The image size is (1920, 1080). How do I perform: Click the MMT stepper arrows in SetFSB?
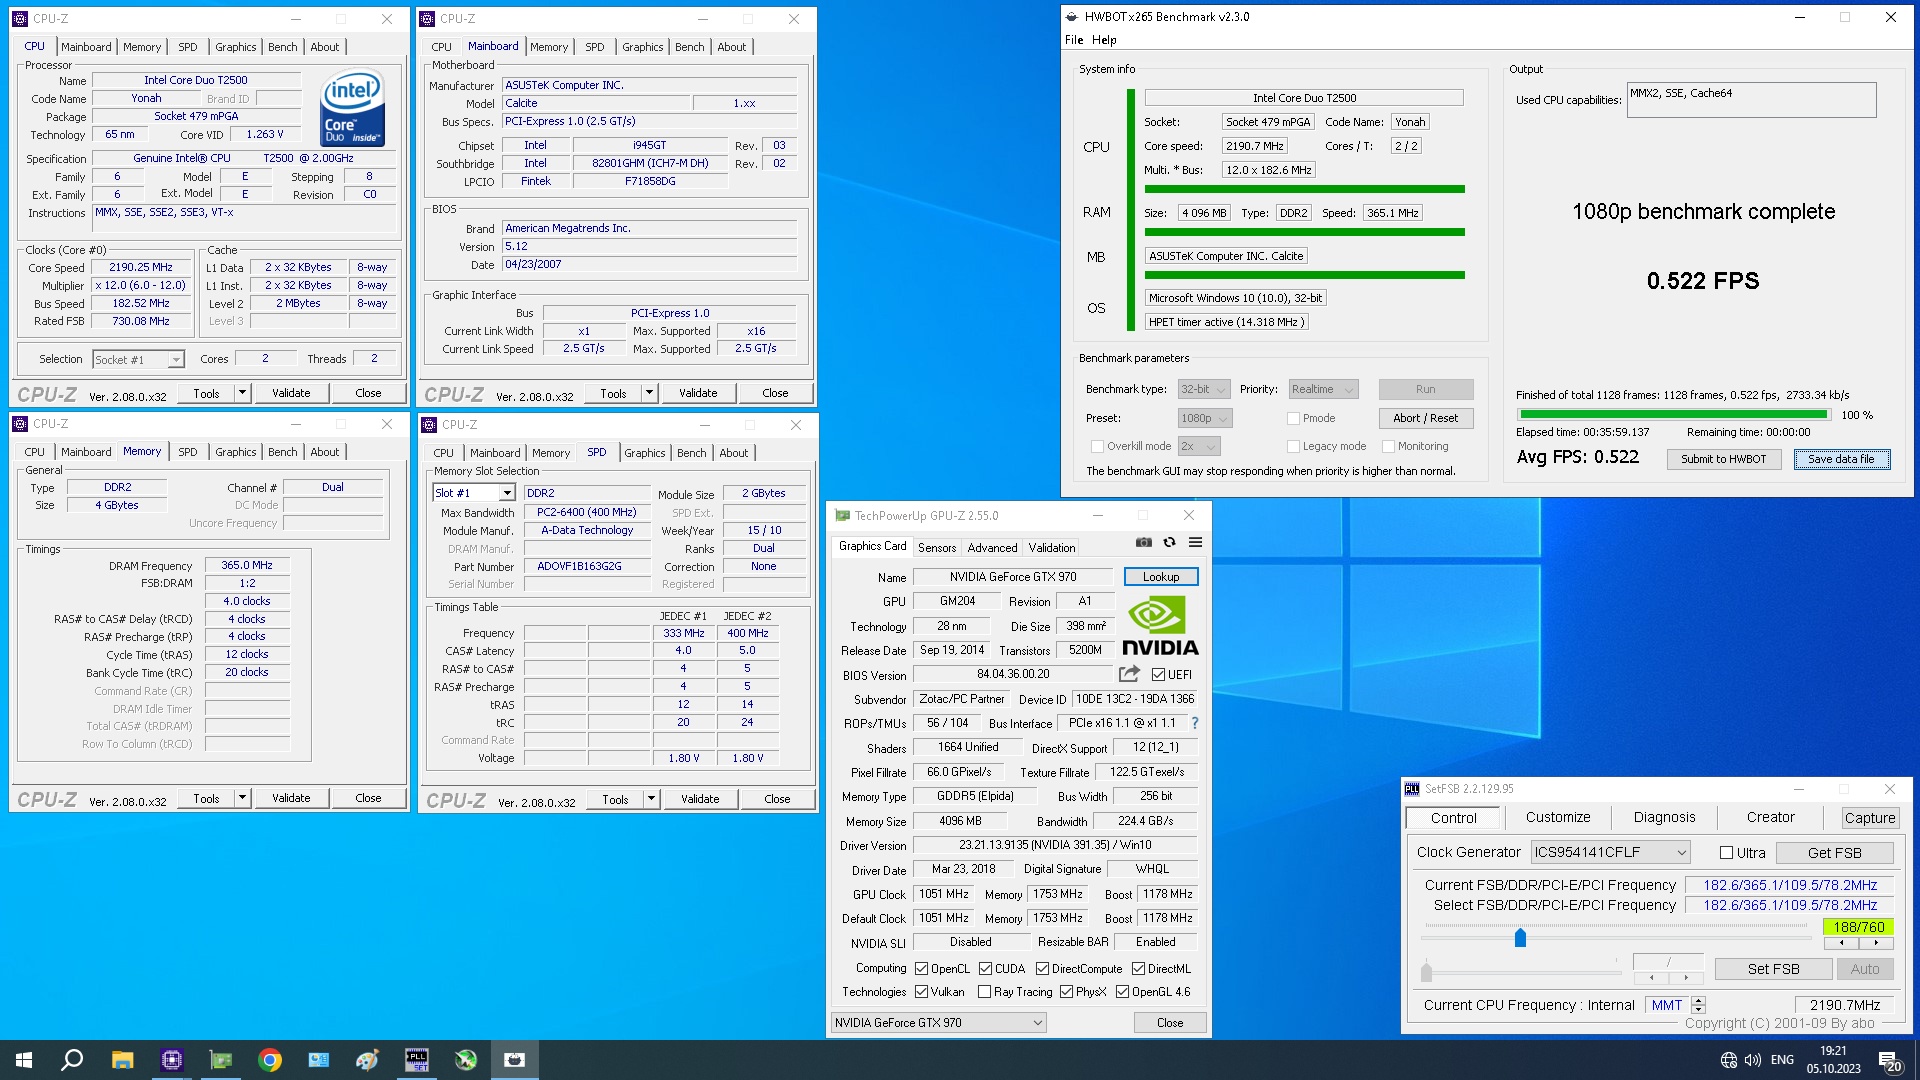1698,1005
